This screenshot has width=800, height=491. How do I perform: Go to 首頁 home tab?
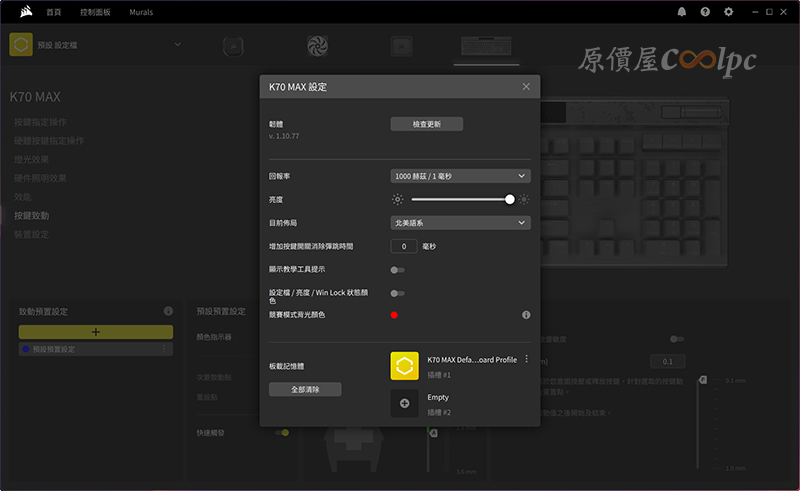pyautogui.click(x=54, y=12)
